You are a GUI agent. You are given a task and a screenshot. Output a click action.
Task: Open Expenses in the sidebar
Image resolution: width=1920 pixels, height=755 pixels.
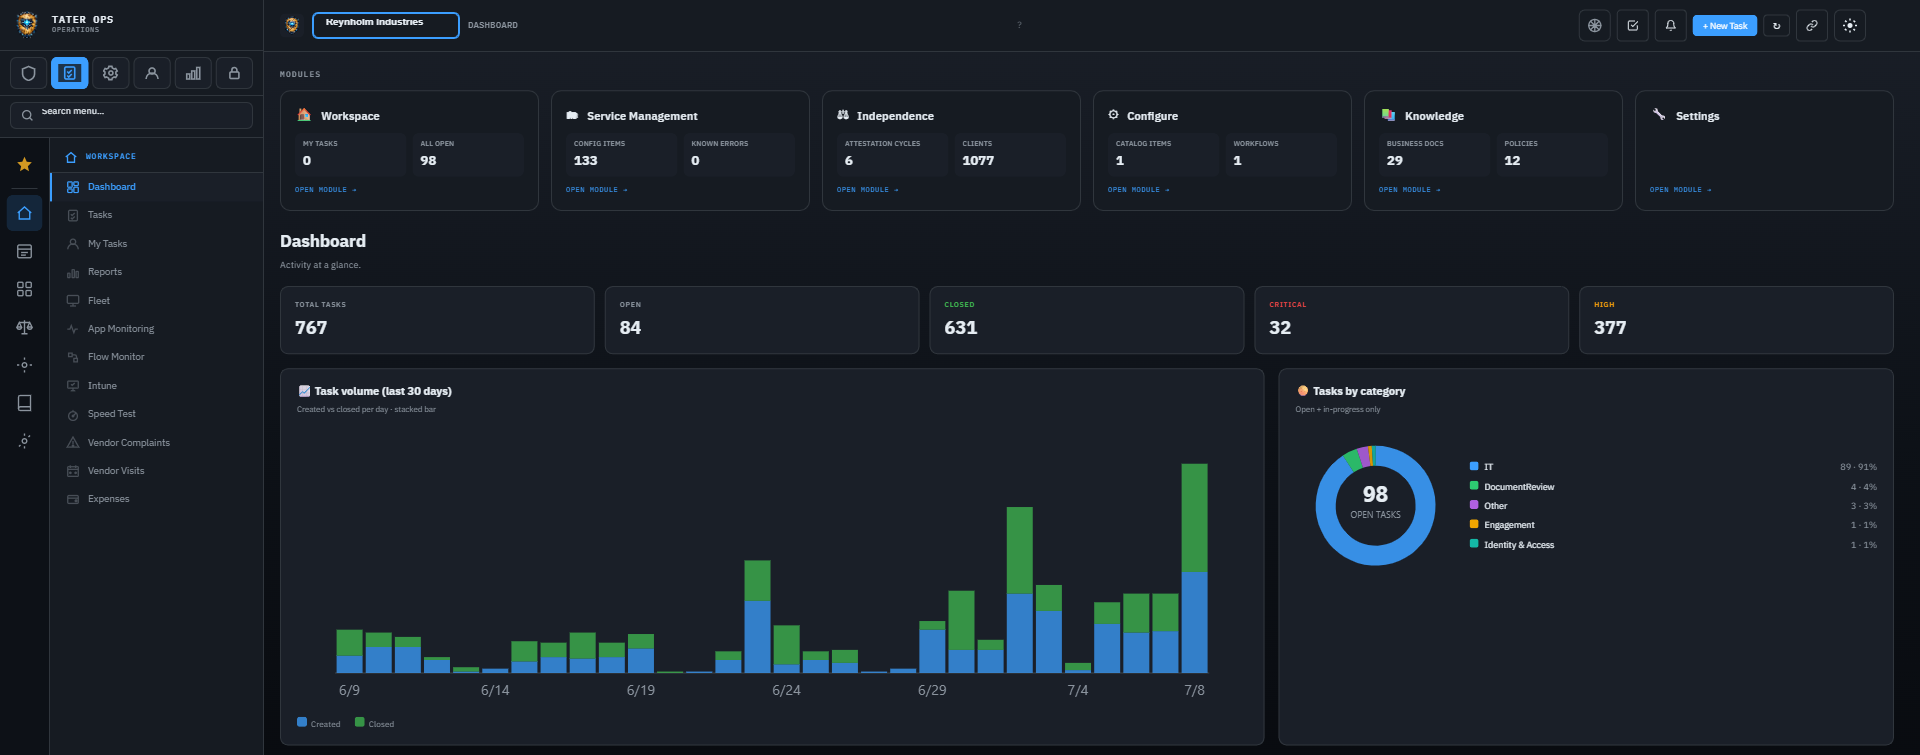[156, 499]
